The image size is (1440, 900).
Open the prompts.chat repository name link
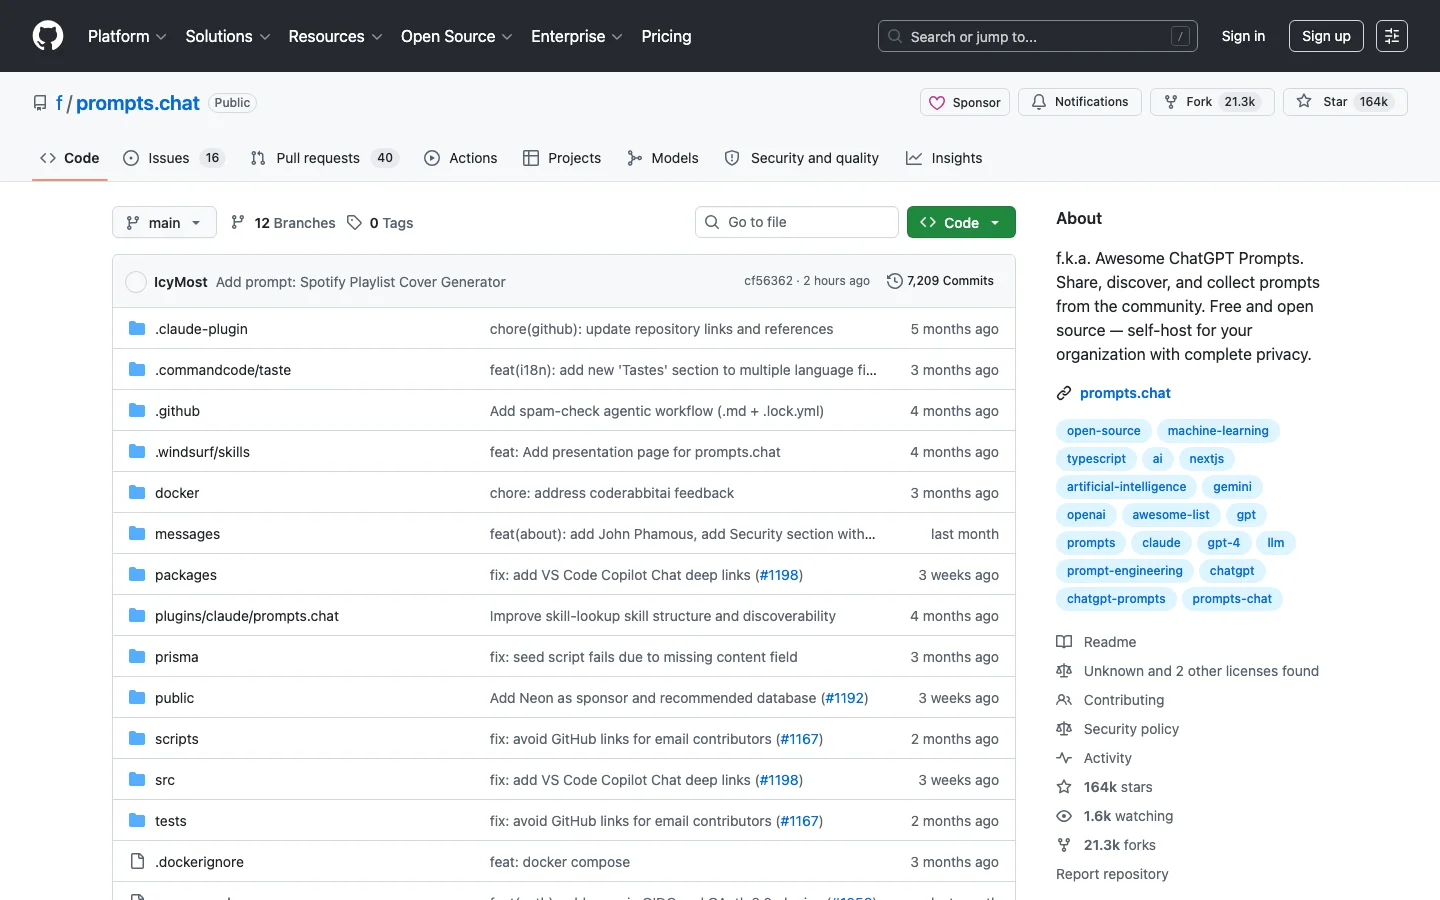pos(138,103)
